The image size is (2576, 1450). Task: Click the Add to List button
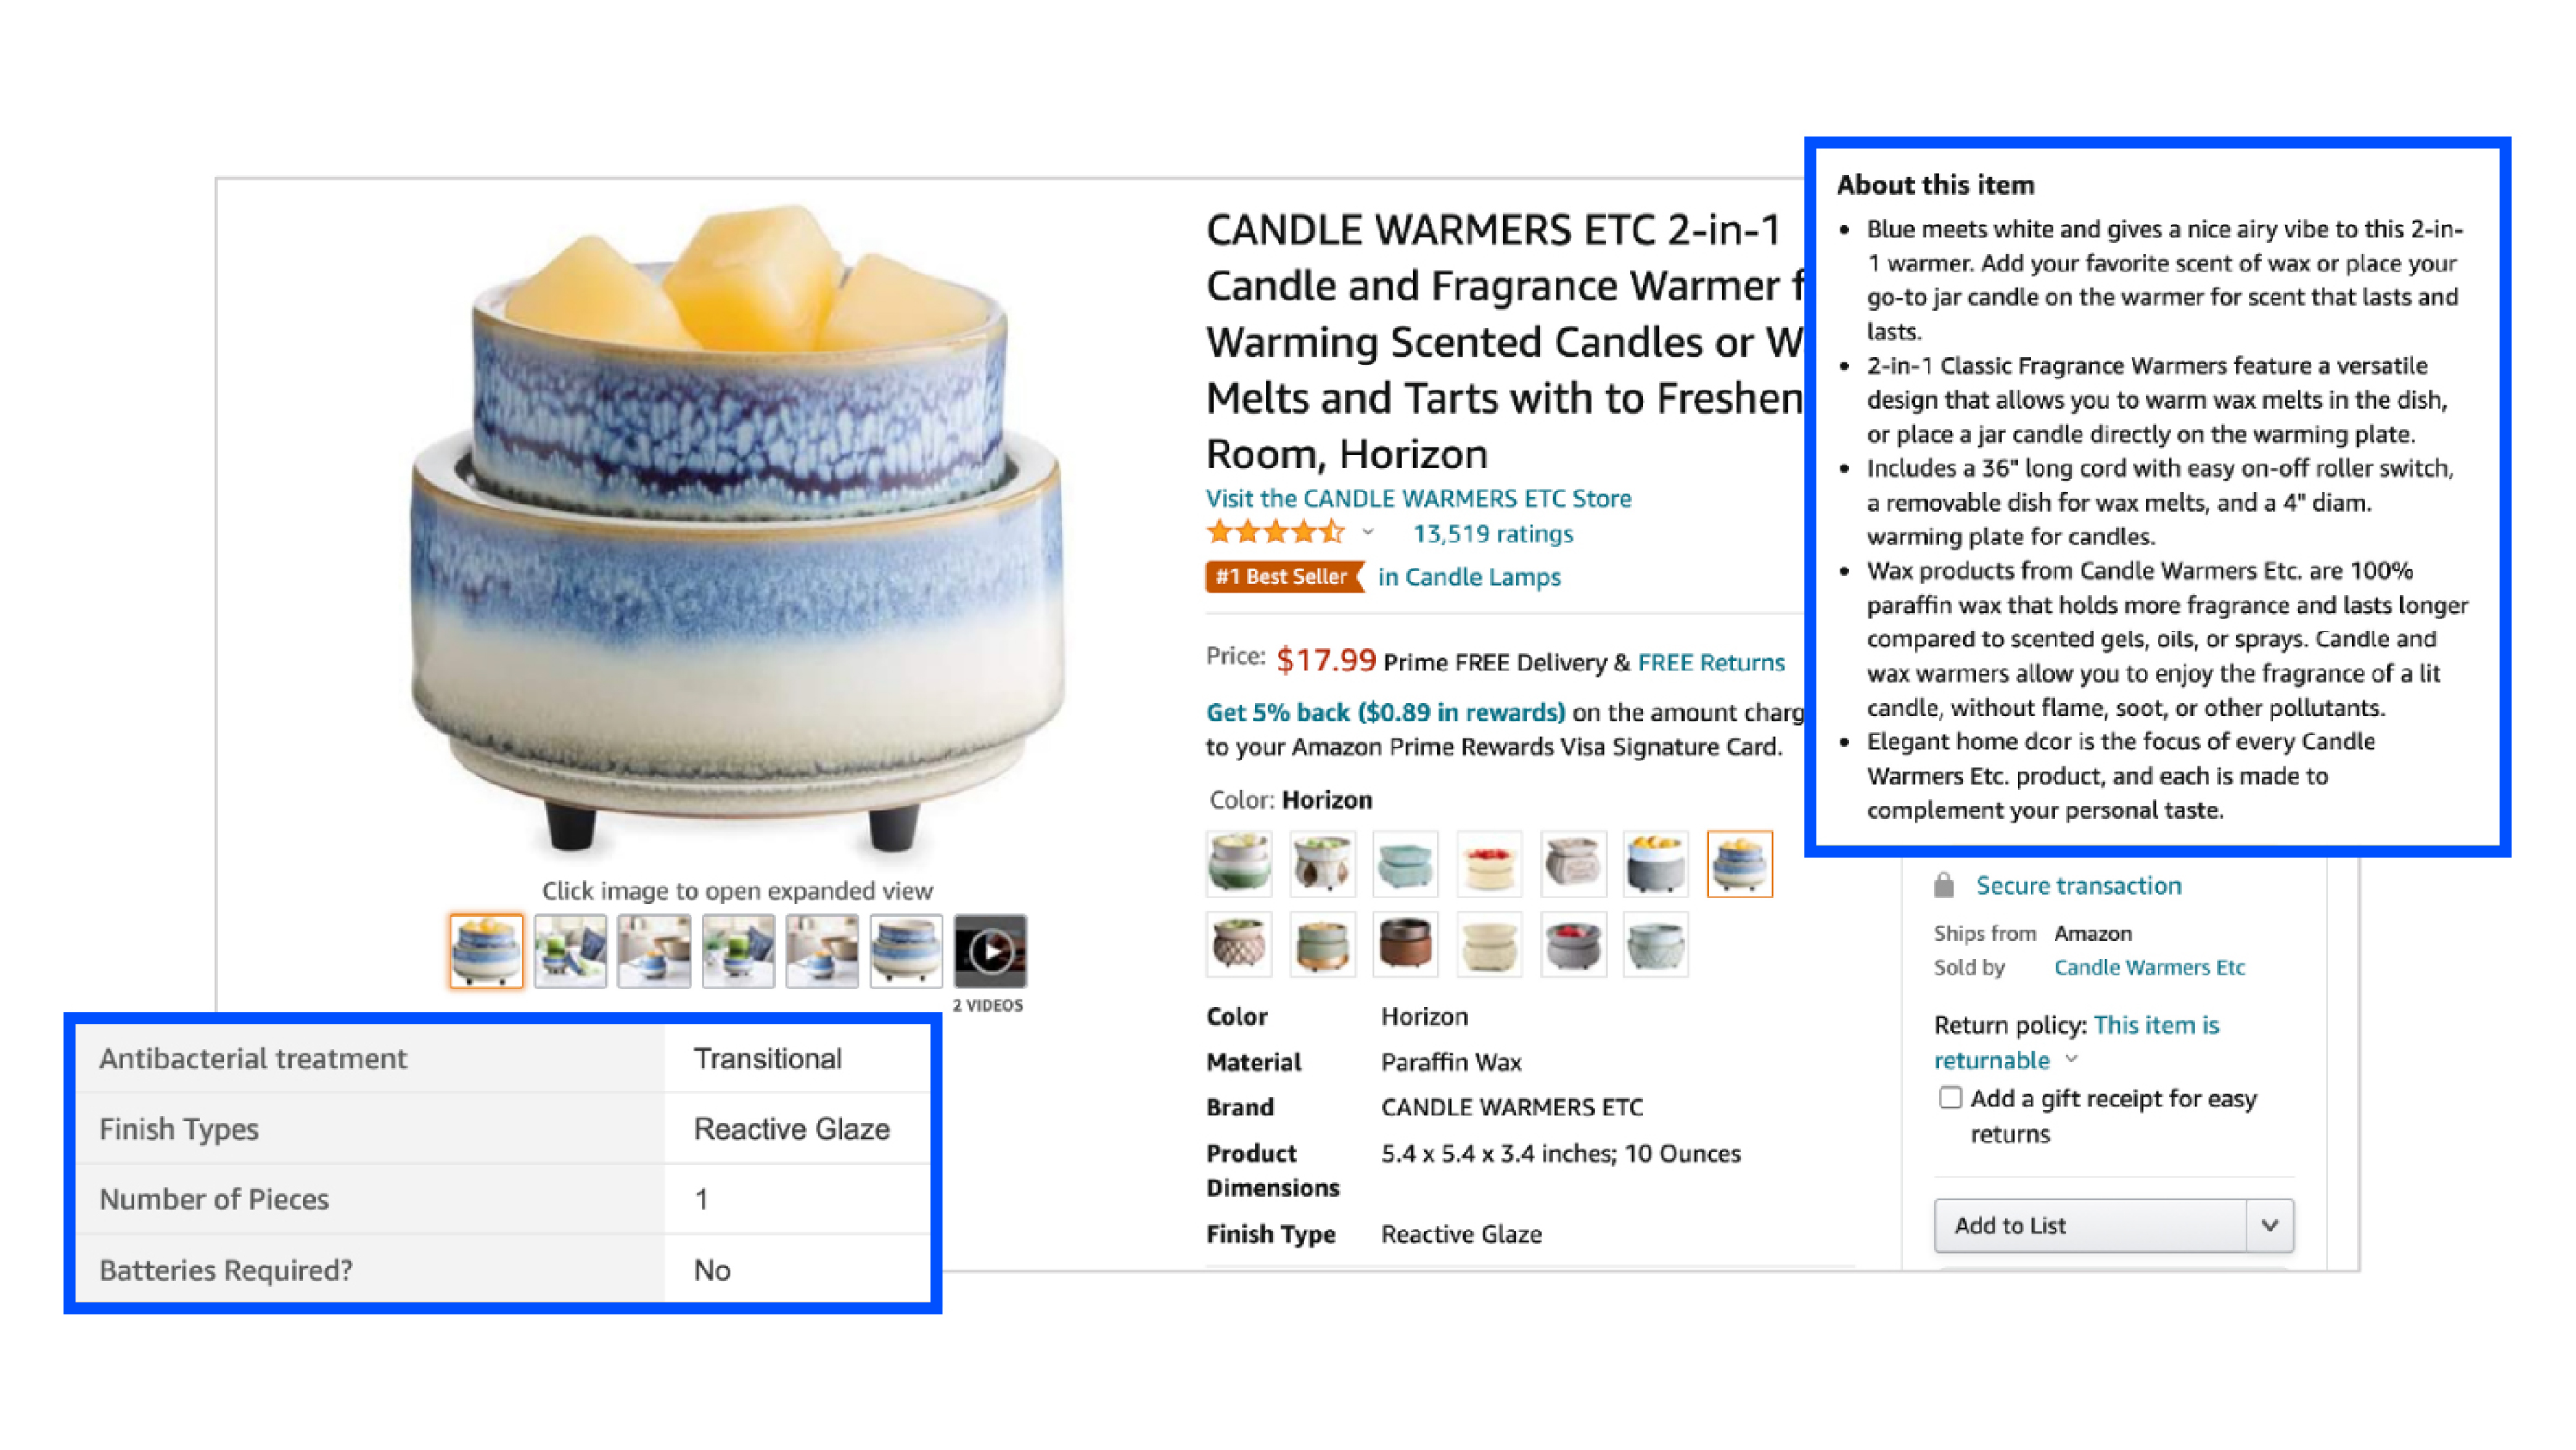[x=2091, y=1225]
